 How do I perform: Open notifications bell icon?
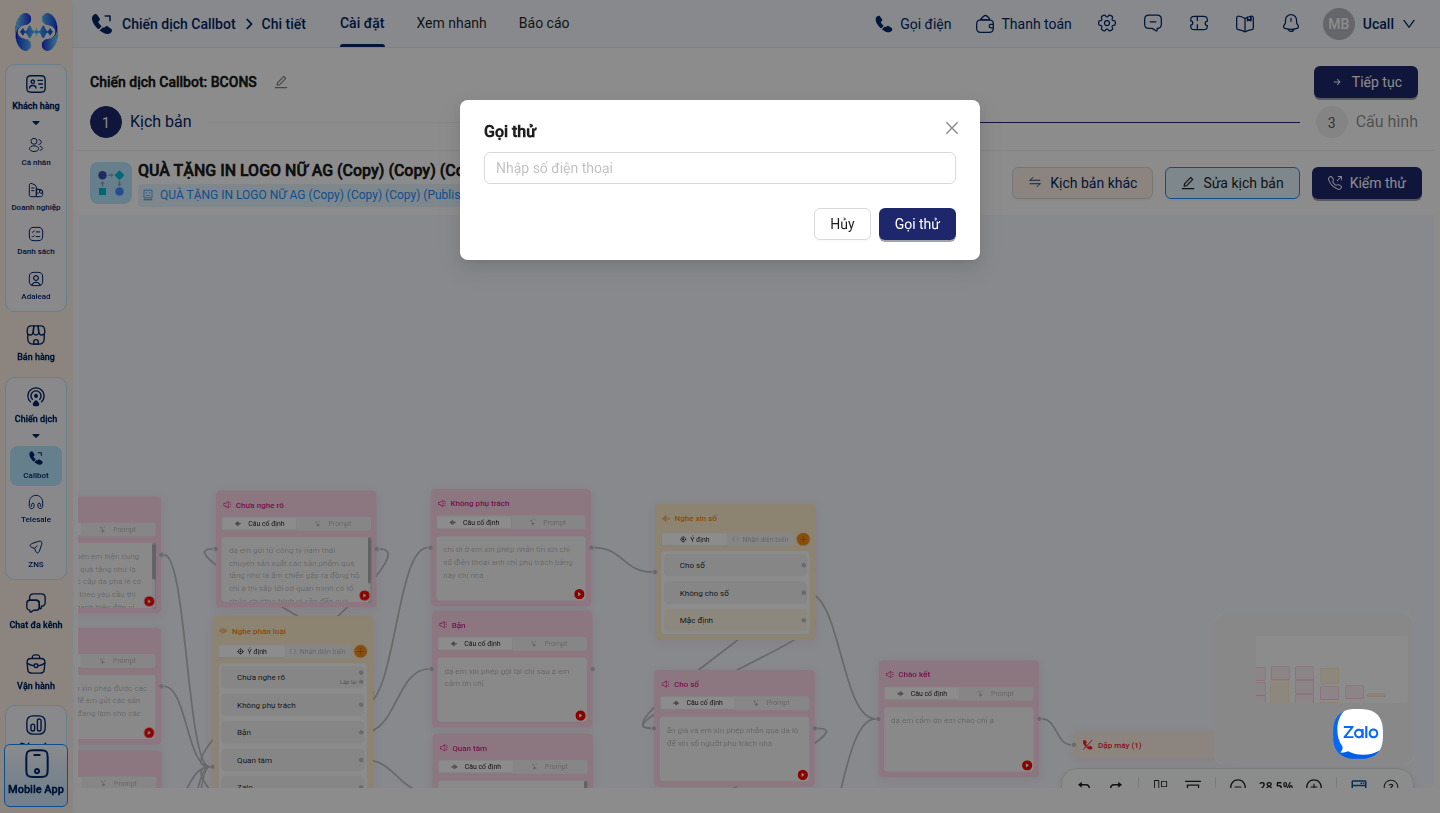[x=1291, y=23]
